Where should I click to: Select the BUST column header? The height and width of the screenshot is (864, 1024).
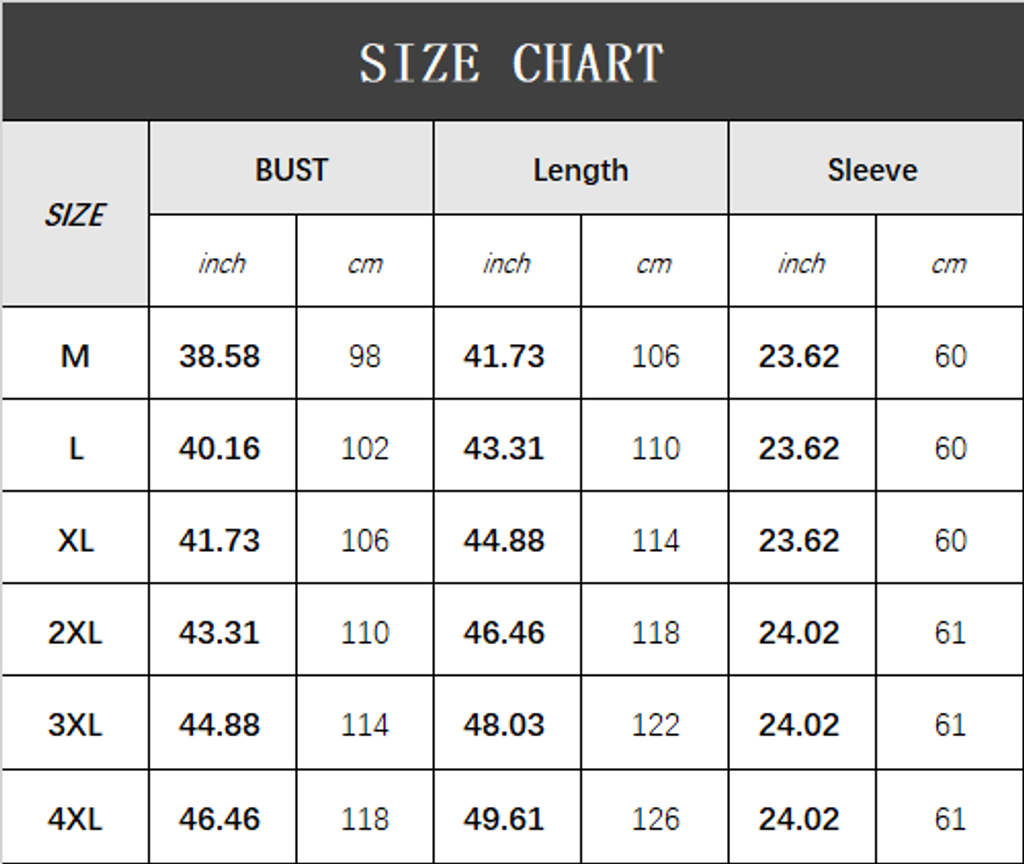291,170
